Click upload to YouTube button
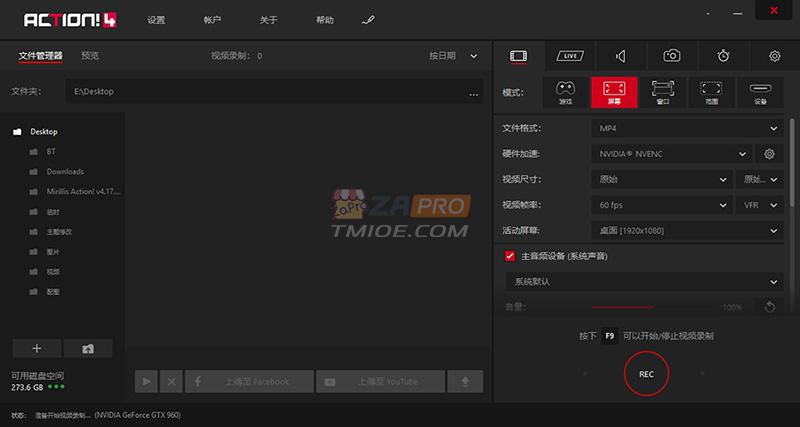Viewport: 800px width, 427px height. coord(381,382)
